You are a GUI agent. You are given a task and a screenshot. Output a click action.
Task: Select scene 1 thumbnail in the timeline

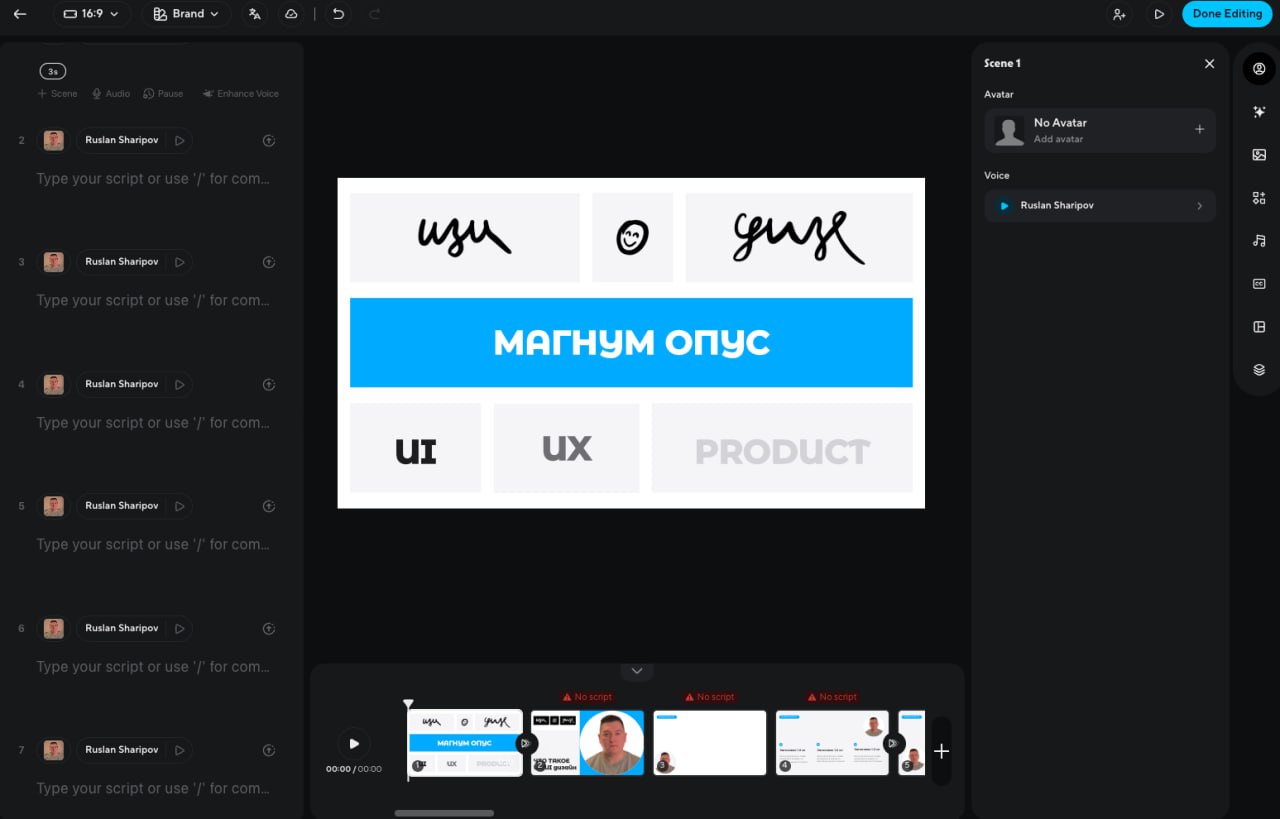[x=465, y=743]
